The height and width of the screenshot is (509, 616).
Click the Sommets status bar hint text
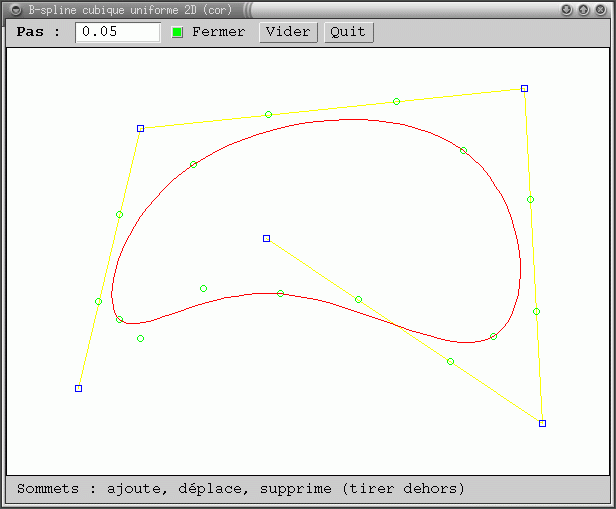tap(241, 489)
